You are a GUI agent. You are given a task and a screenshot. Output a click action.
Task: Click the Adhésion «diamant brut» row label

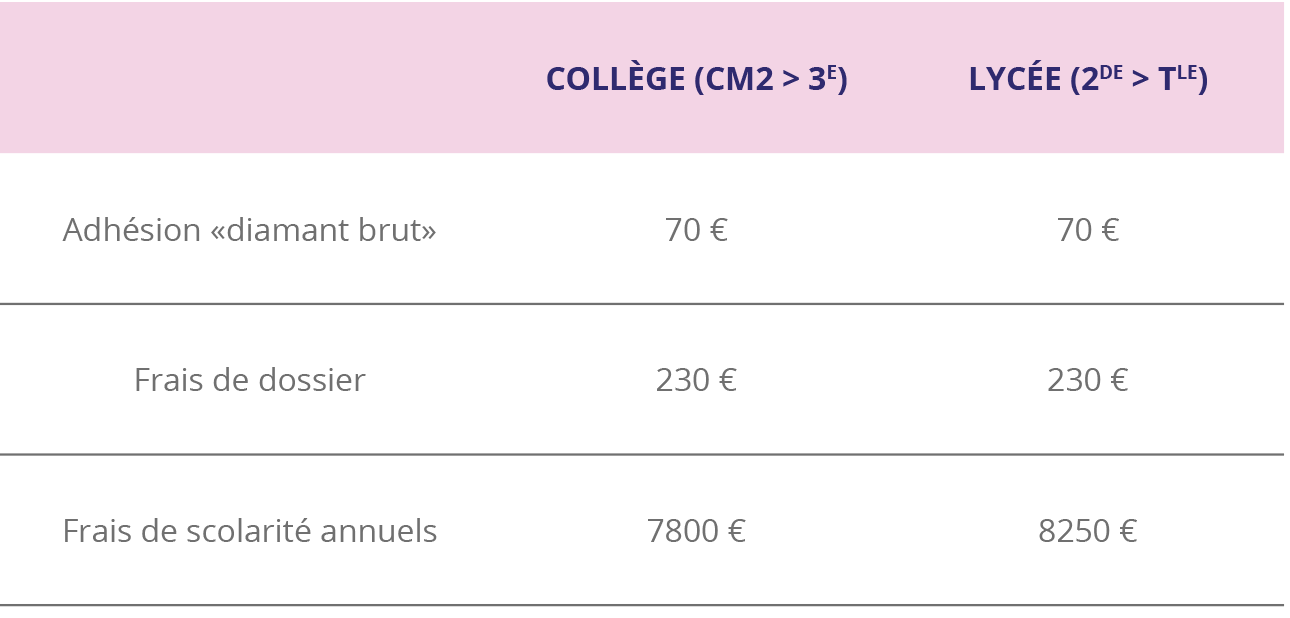[250, 230]
